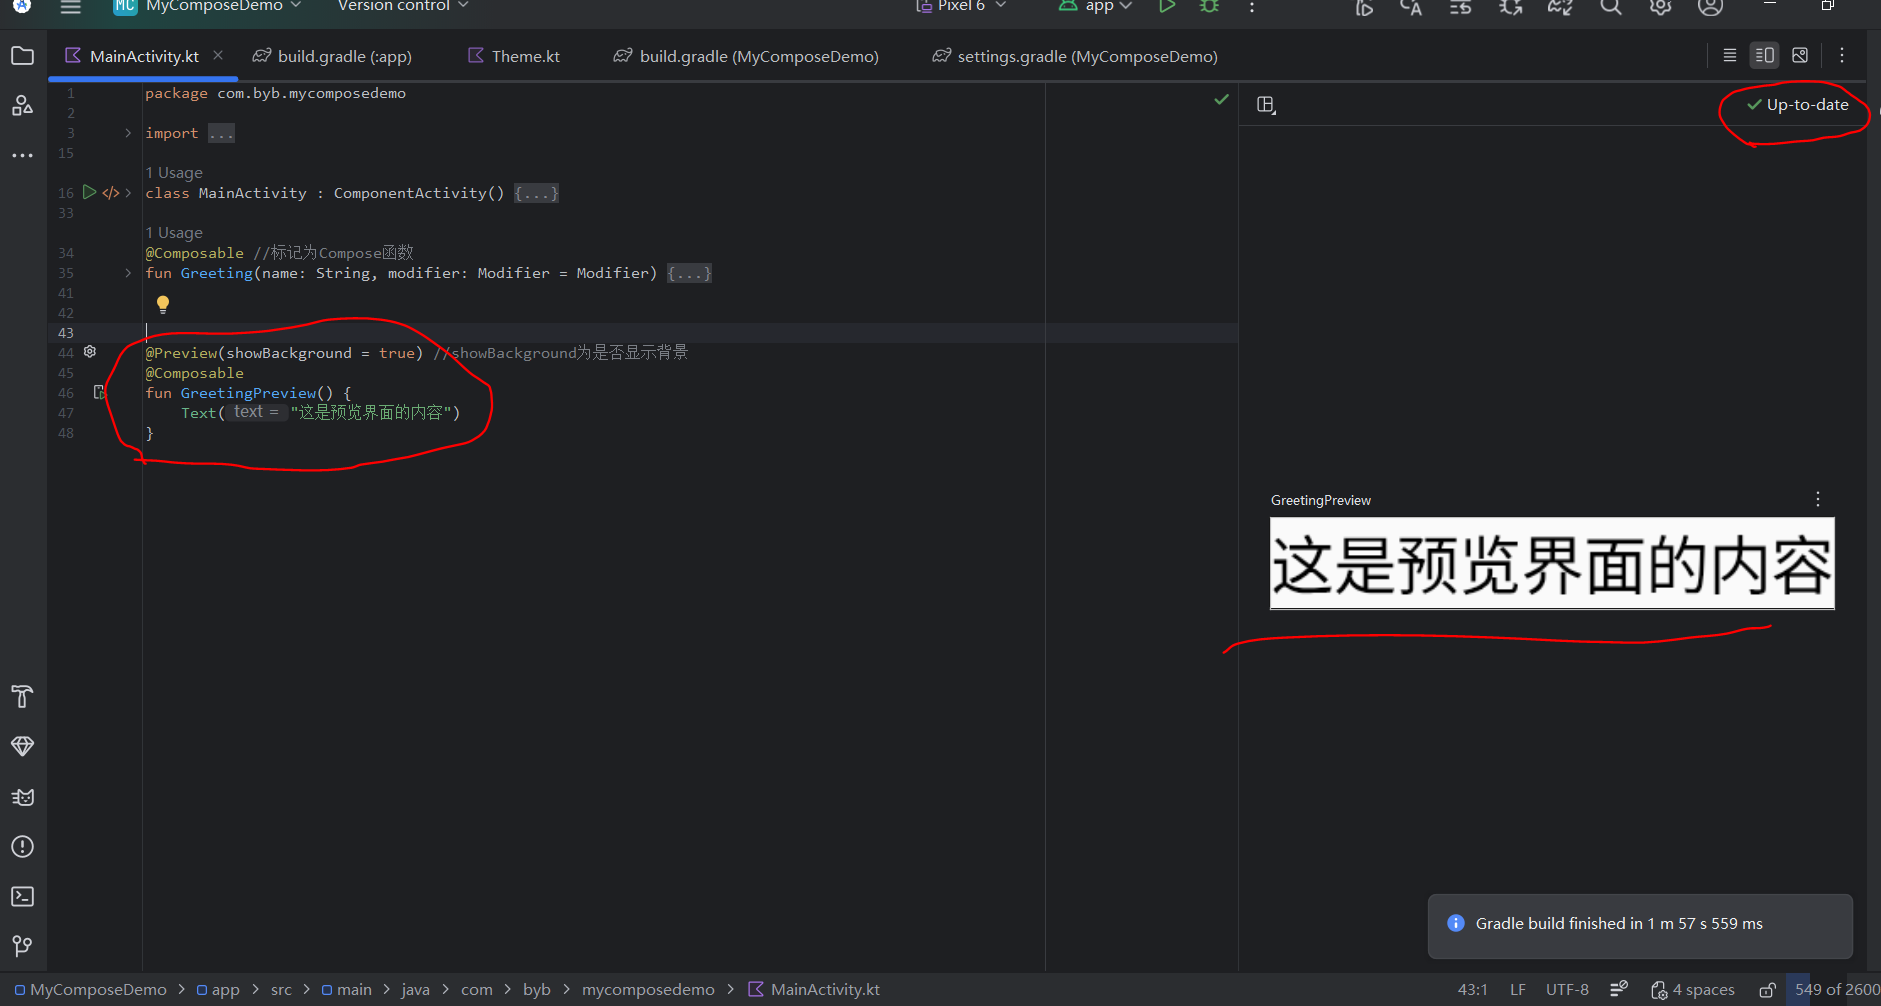Viewport: 1881px width, 1006px height.
Task: Open the Project tool window folder icon
Action: click(x=22, y=56)
